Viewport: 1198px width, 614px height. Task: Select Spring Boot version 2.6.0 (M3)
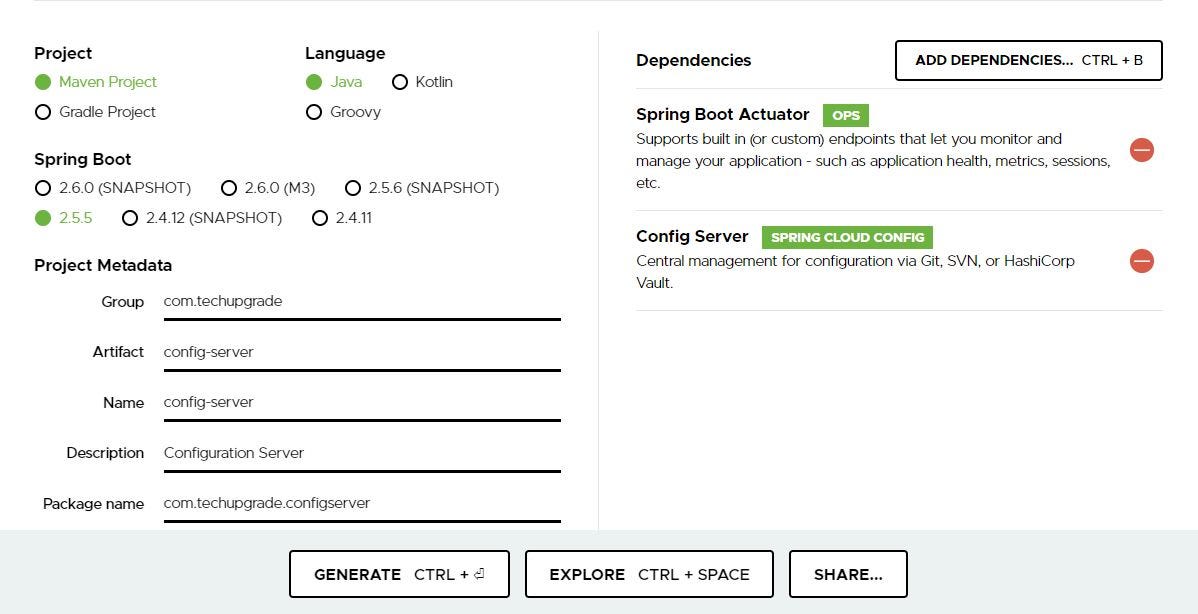point(229,188)
